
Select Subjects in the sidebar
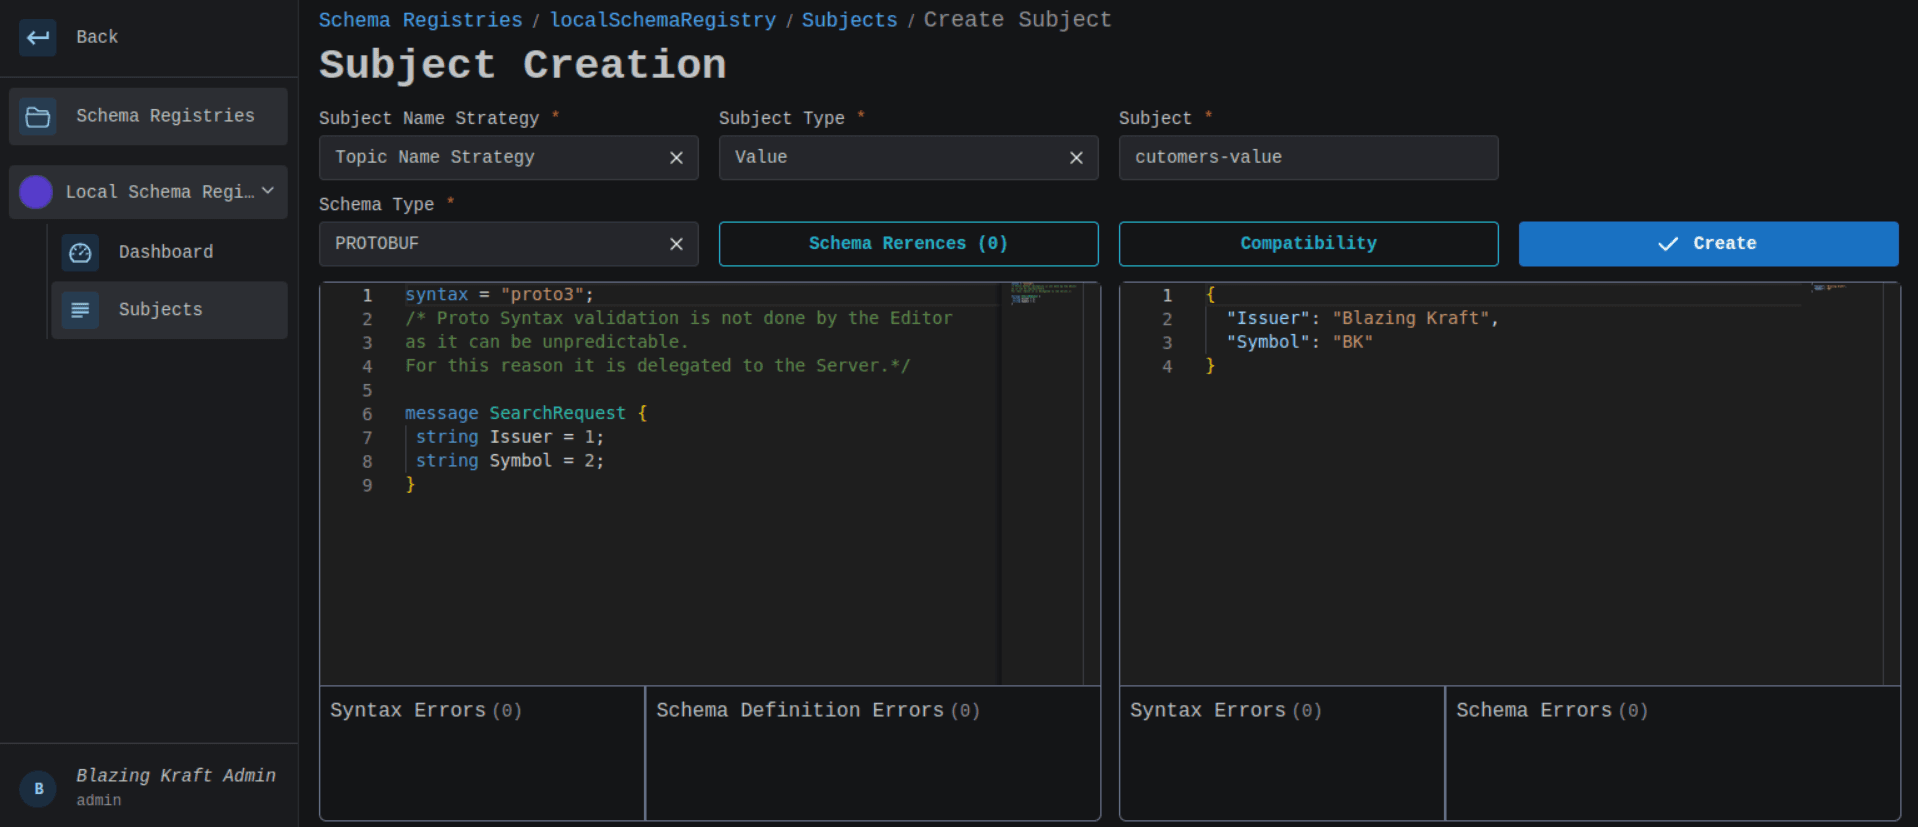(x=169, y=310)
